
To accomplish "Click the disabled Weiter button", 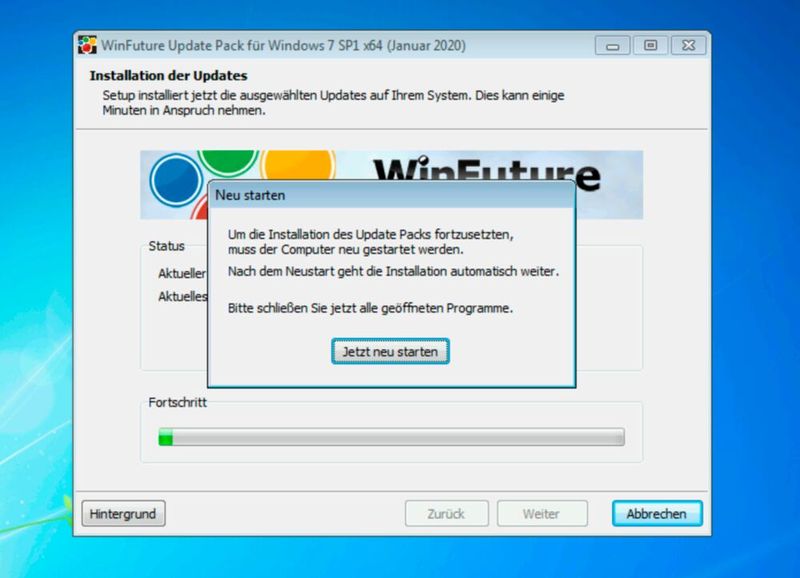I will pyautogui.click(x=542, y=513).
